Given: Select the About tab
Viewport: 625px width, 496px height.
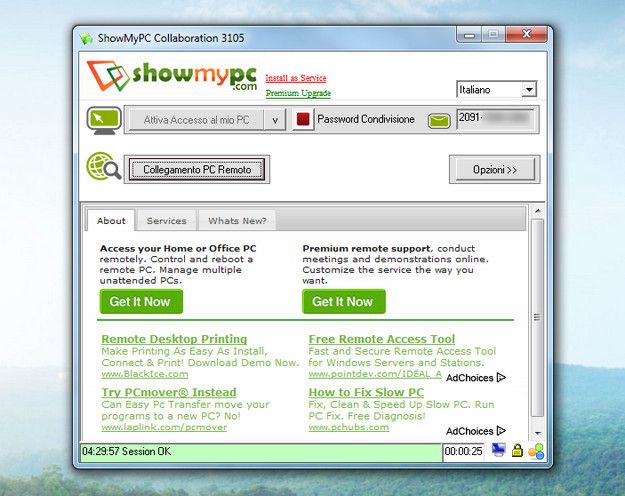Looking at the screenshot, I should [111, 220].
